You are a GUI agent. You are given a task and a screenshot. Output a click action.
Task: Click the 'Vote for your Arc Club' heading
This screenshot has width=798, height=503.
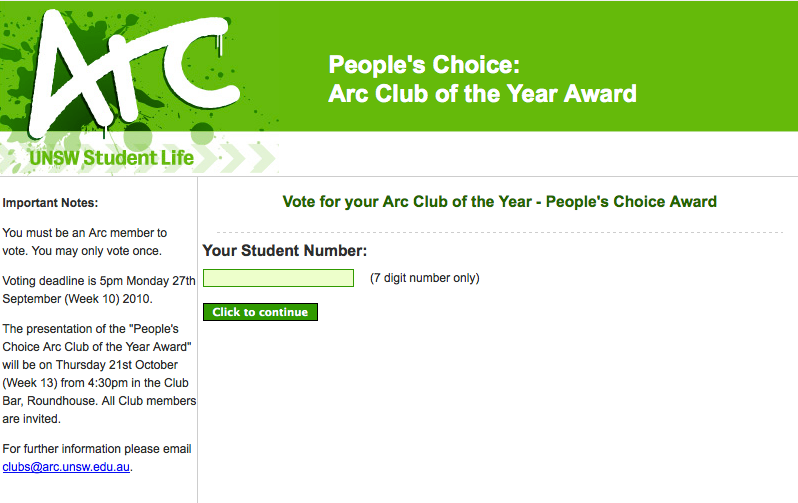point(499,202)
